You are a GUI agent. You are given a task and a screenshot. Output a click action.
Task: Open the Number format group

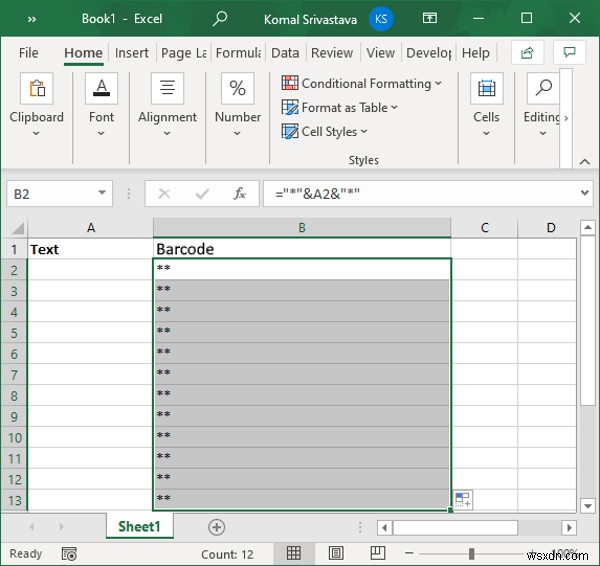pyautogui.click(x=237, y=90)
